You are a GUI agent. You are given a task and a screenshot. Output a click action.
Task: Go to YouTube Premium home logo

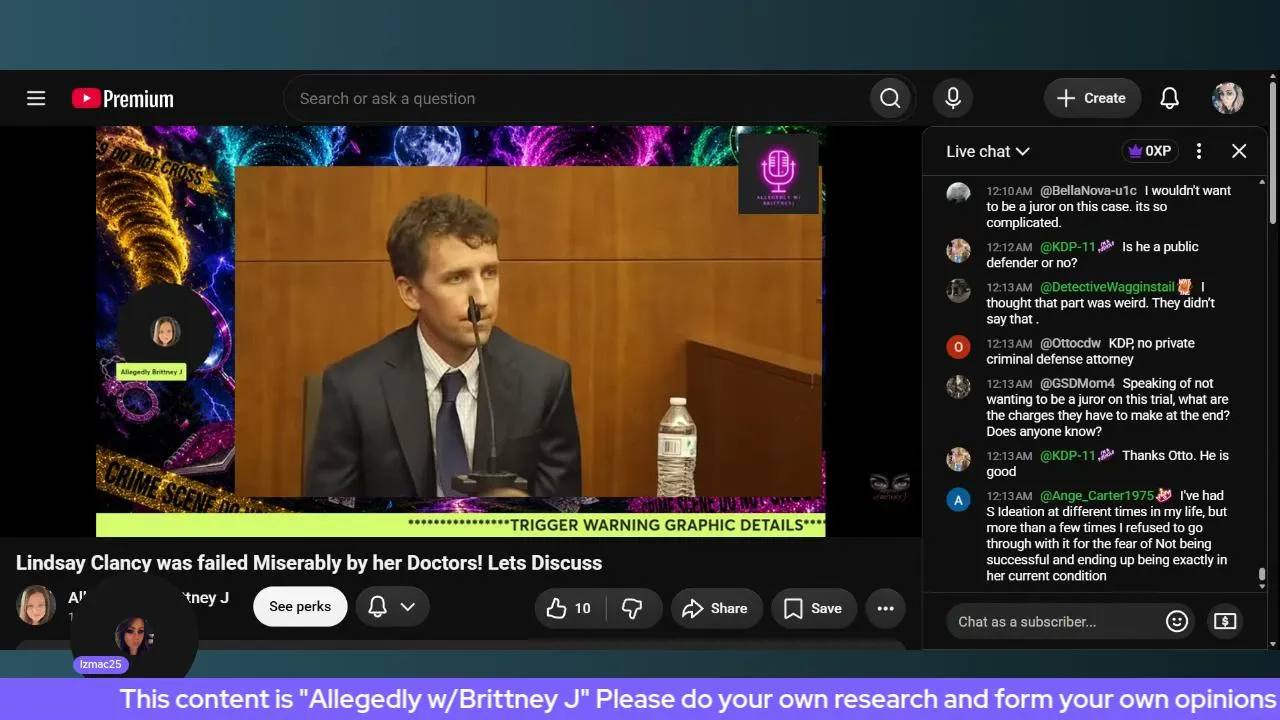pyautogui.click(x=123, y=98)
